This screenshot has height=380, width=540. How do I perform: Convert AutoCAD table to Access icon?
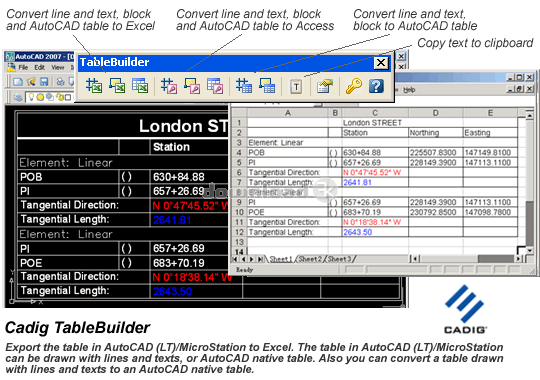click(215, 86)
